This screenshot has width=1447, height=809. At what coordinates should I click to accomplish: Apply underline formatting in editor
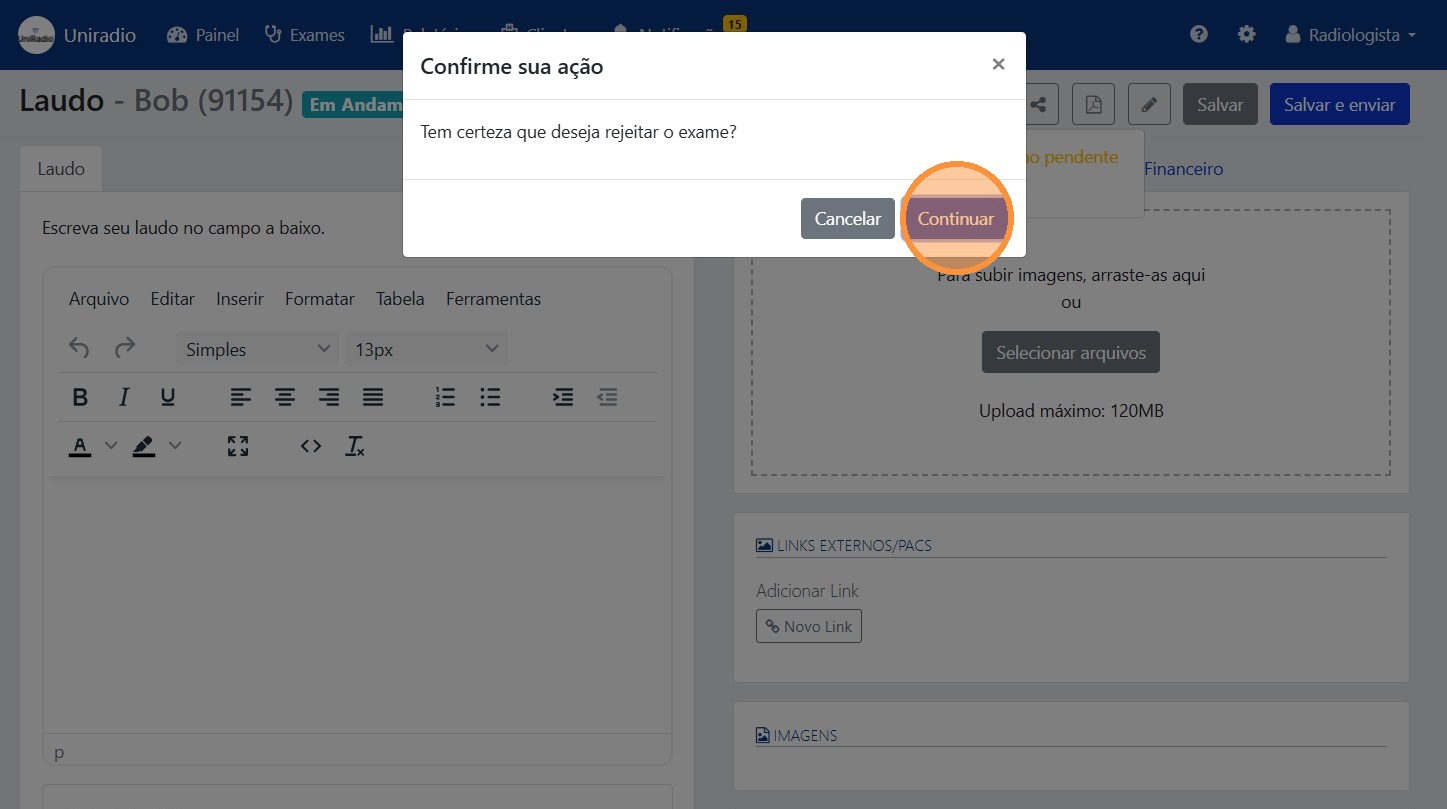tap(168, 397)
